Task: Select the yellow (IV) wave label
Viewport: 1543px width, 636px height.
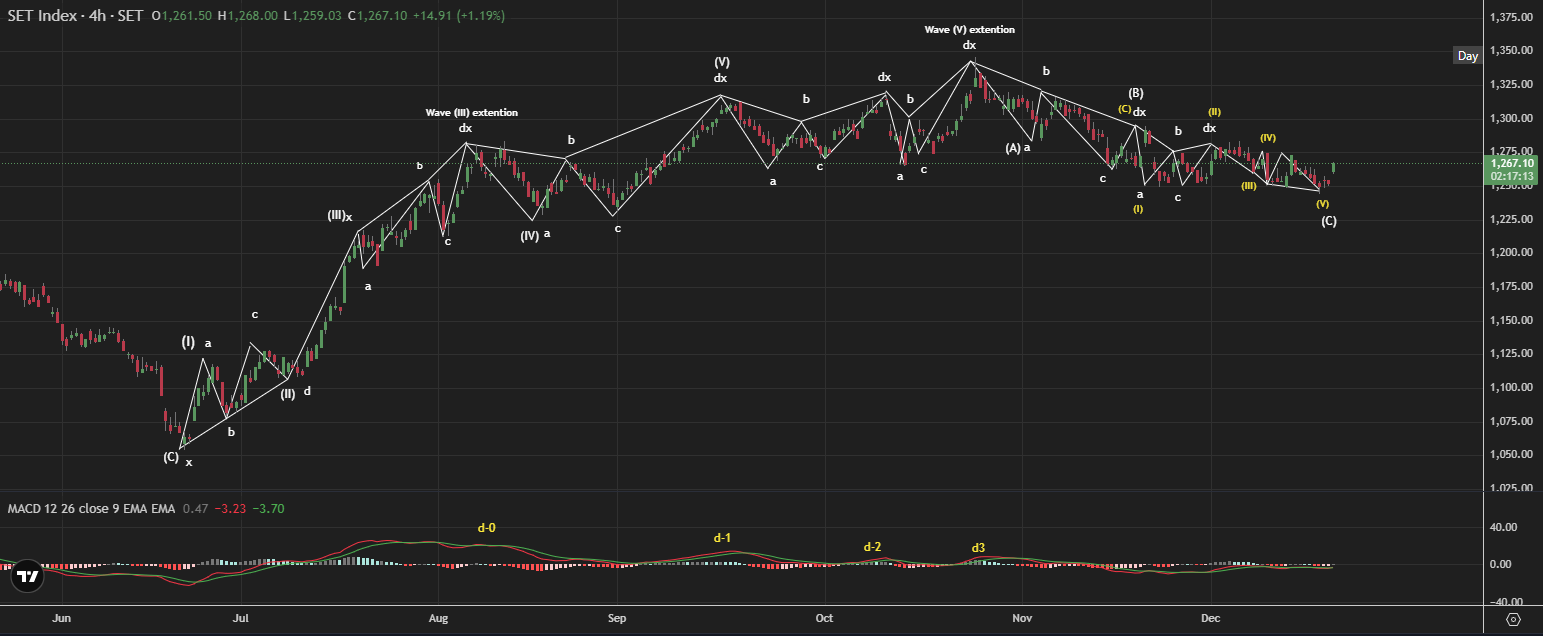Action: (1267, 137)
